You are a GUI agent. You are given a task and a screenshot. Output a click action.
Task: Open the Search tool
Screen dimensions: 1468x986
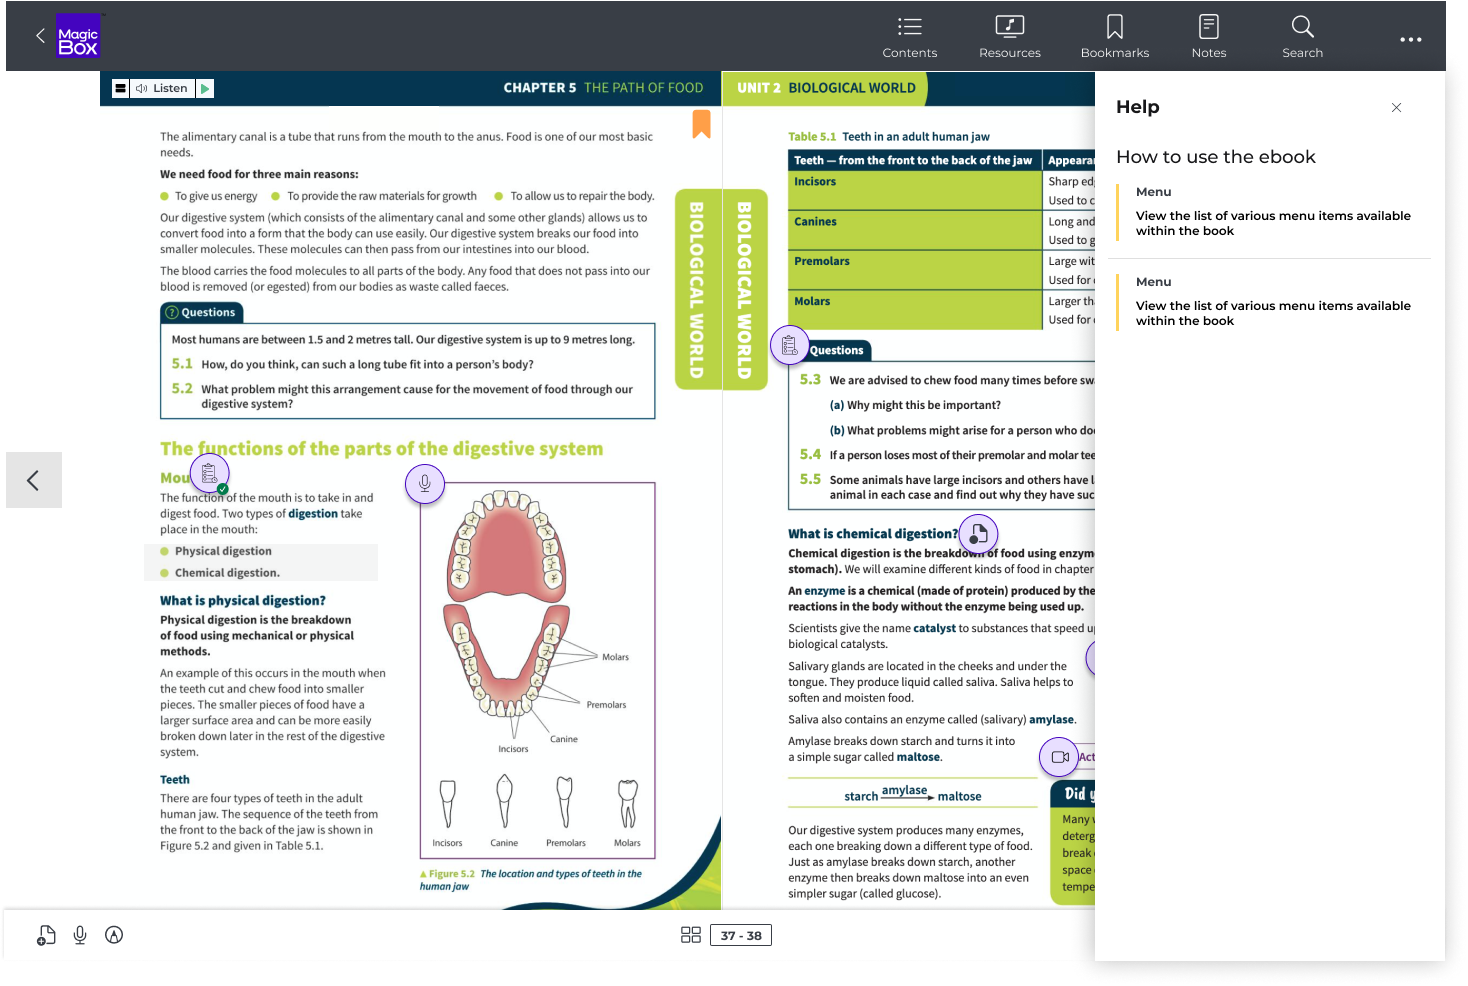click(1303, 37)
